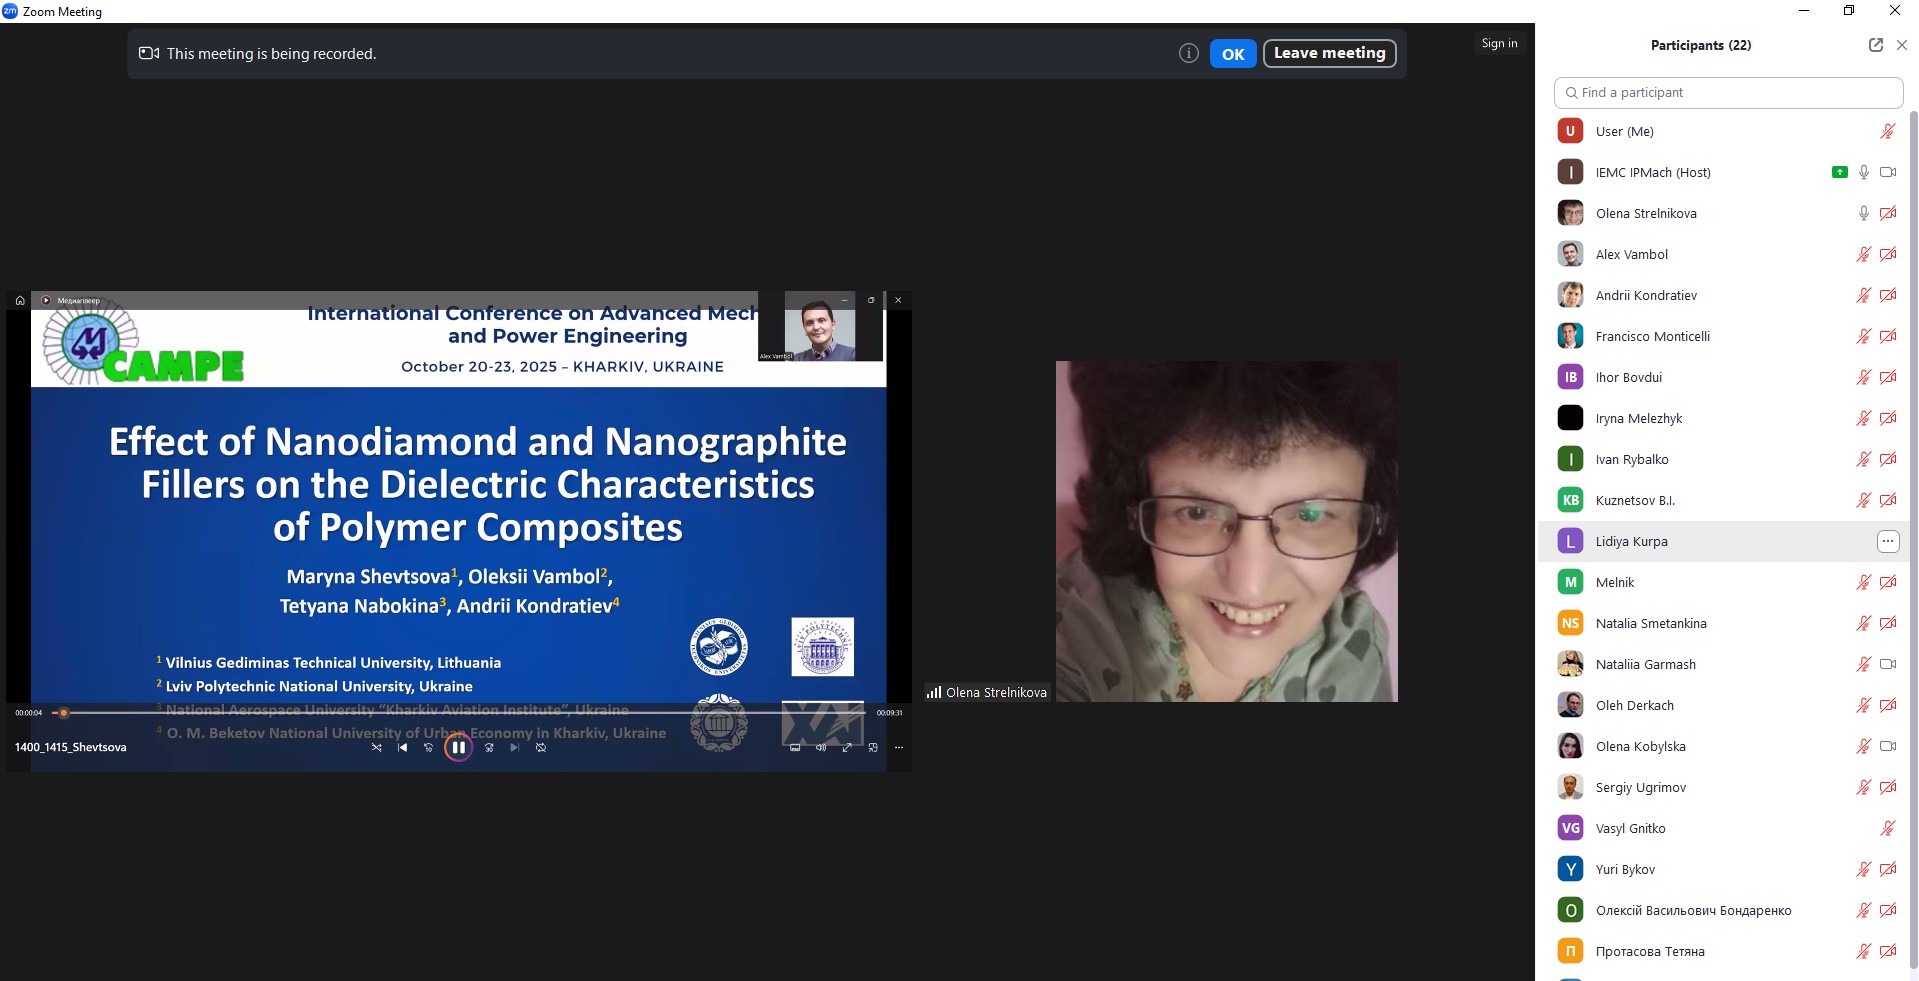Image resolution: width=1919 pixels, height=981 pixels.
Task: Open more options for Lidiya Kurpa
Action: click(1887, 541)
